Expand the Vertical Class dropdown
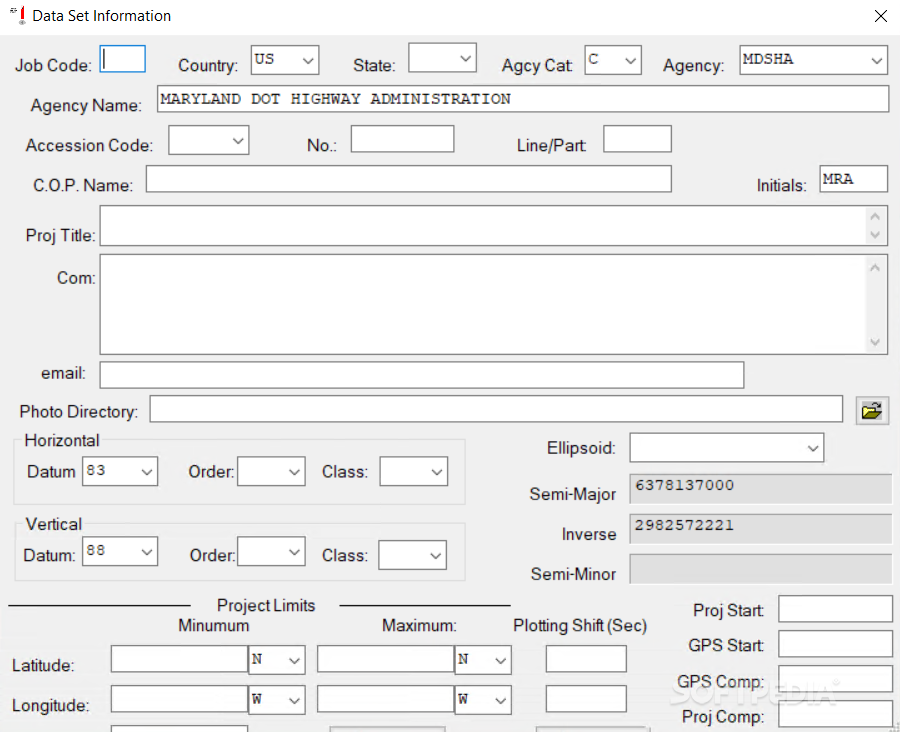900x732 pixels. point(412,555)
